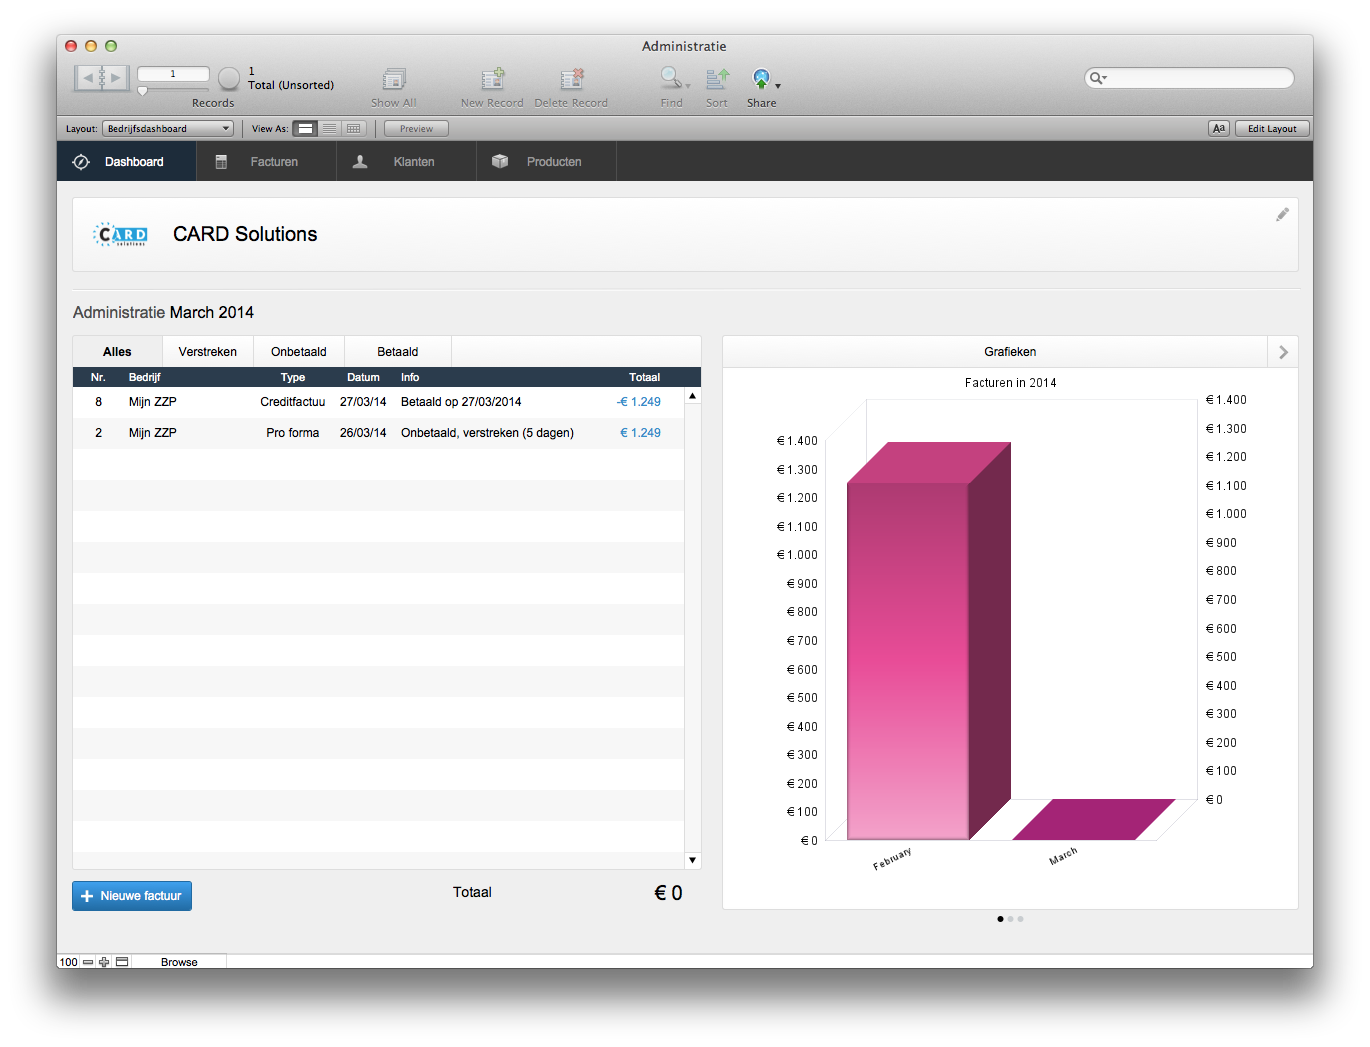Click the Nieuwe factuur button

click(132, 896)
